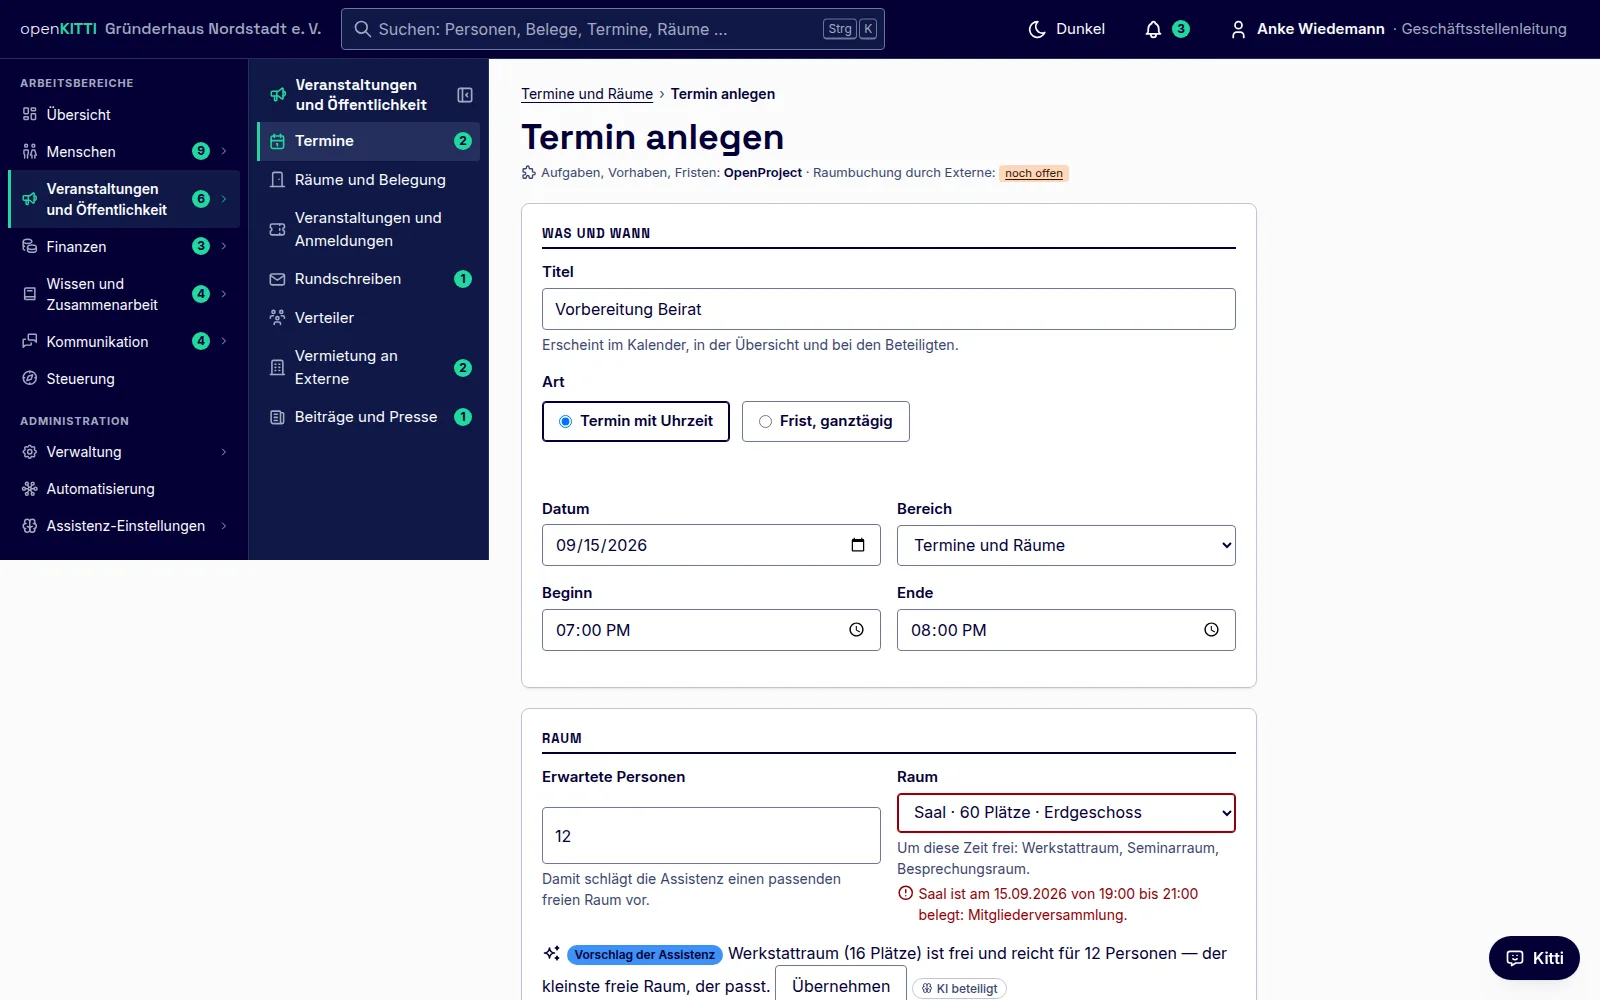The width and height of the screenshot is (1600, 1000).
Task: Click the user profile icon
Action: click(1238, 29)
